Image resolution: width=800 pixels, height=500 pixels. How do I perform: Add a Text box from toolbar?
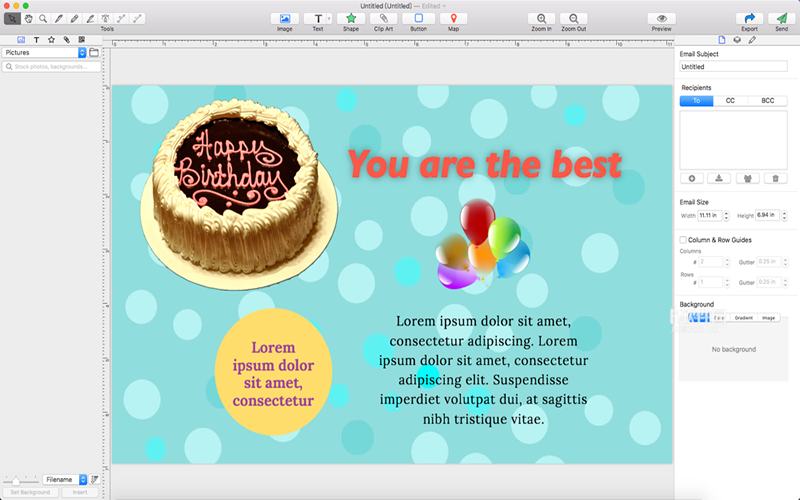(x=316, y=19)
